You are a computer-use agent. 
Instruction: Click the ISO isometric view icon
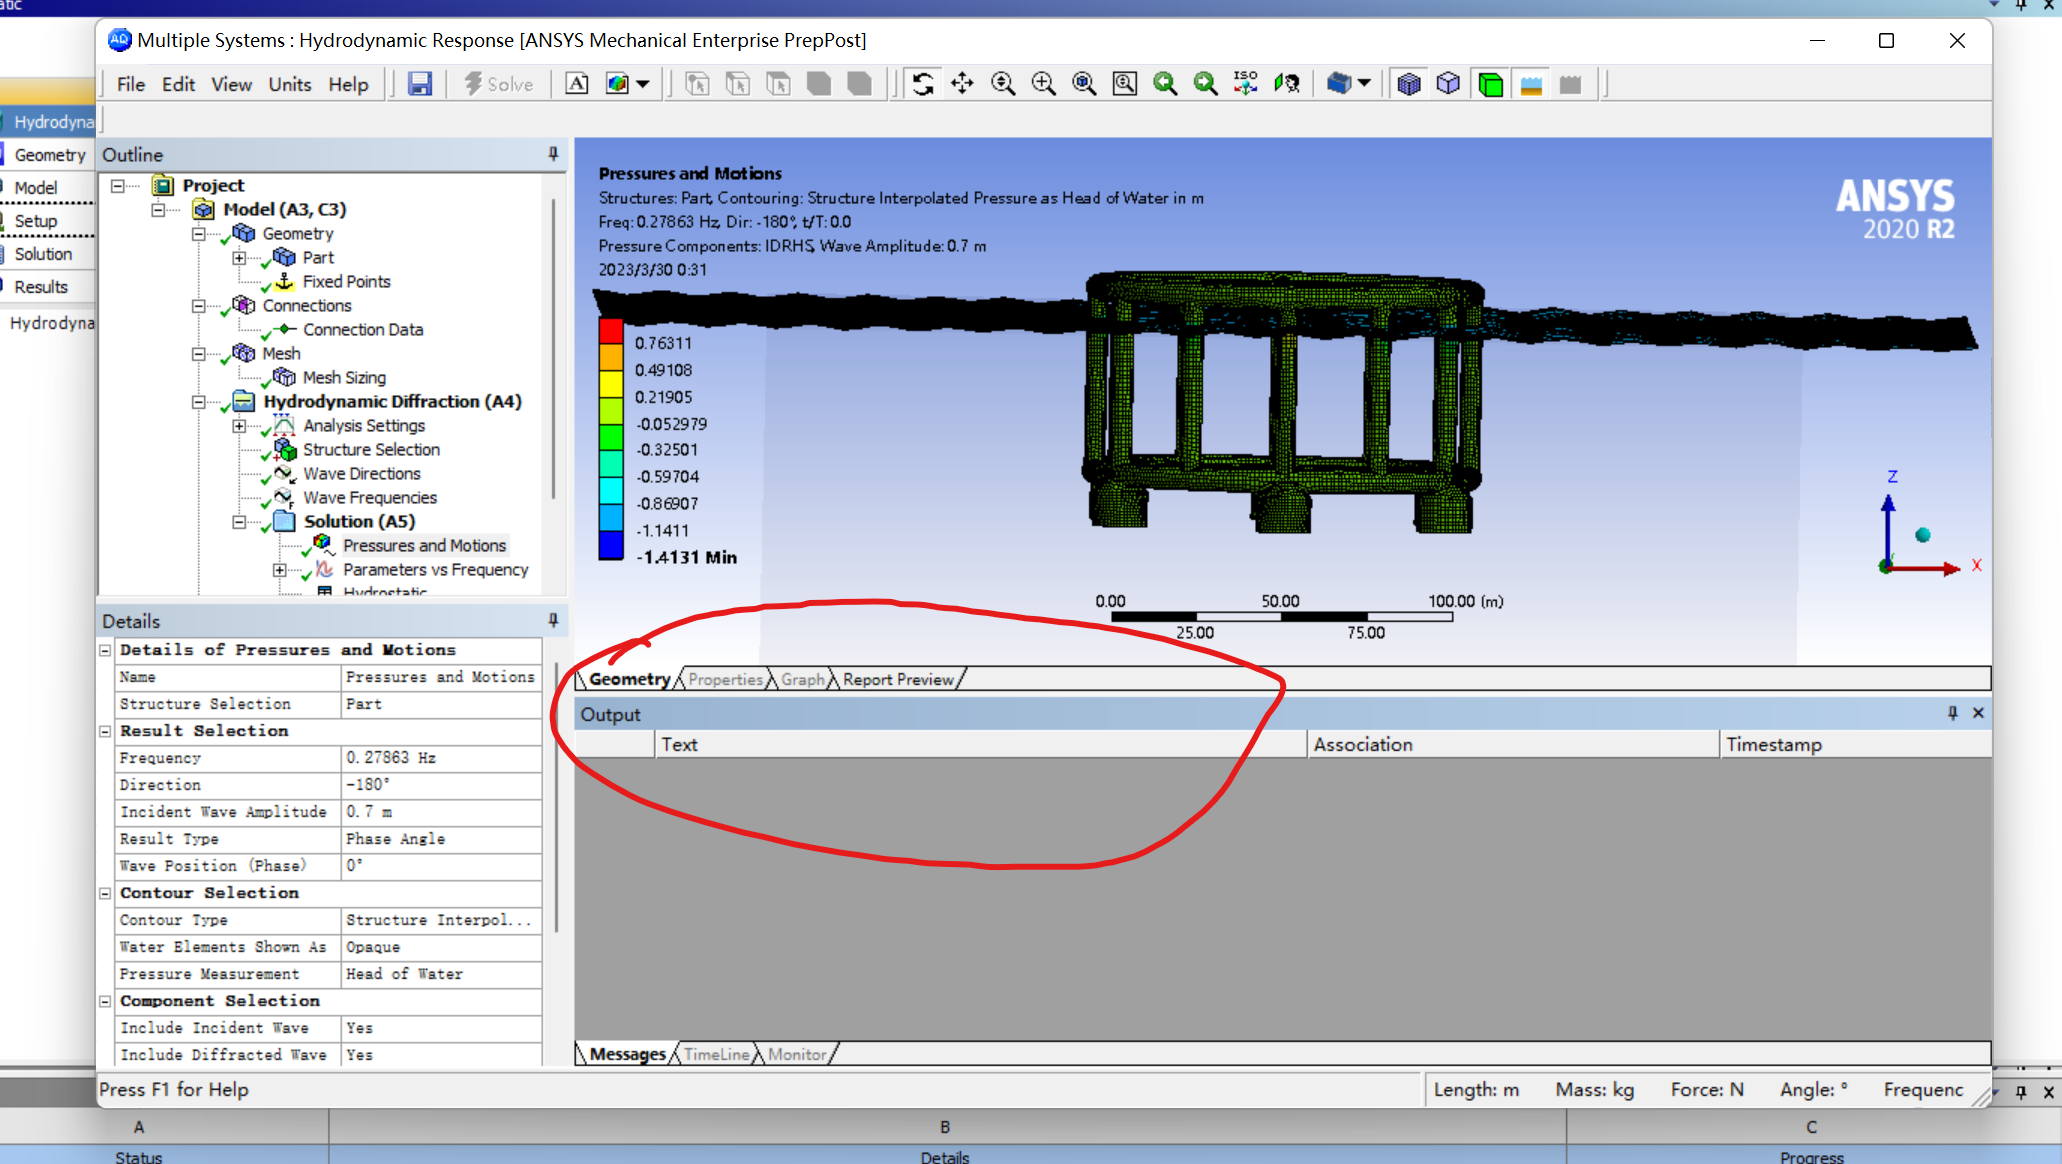point(1245,84)
